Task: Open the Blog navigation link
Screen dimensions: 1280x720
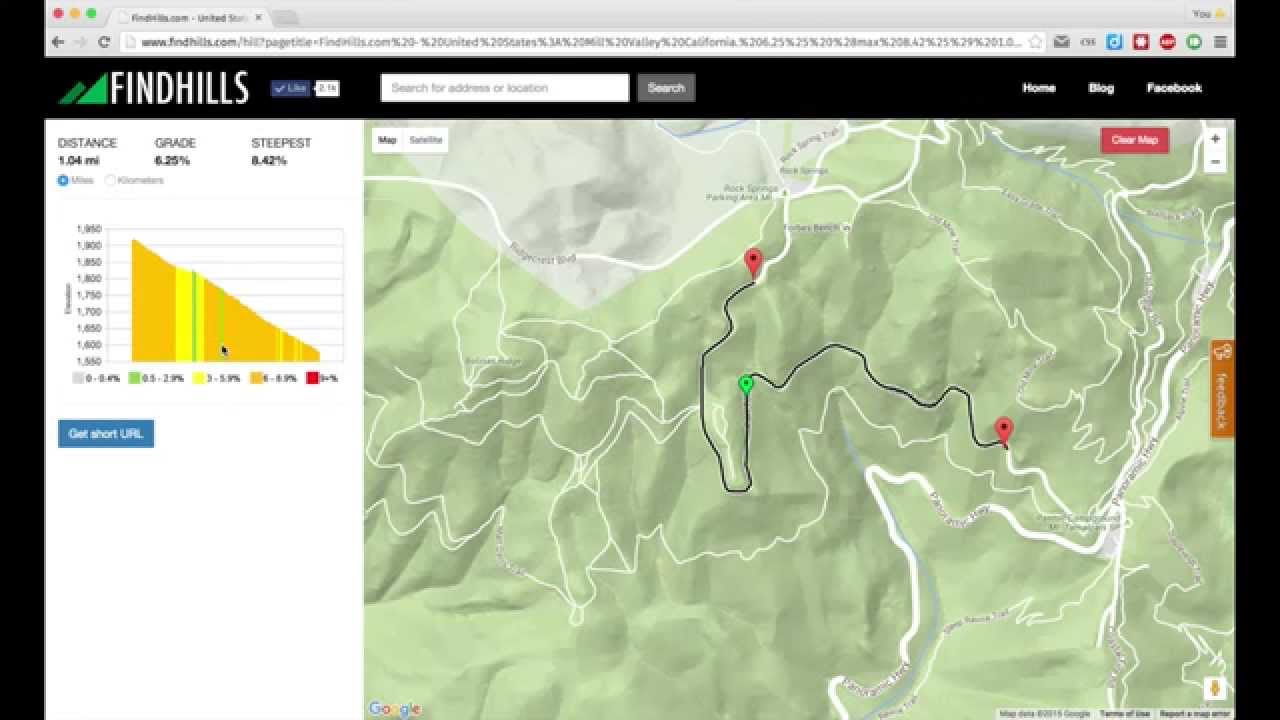Action: (1101, 88)
